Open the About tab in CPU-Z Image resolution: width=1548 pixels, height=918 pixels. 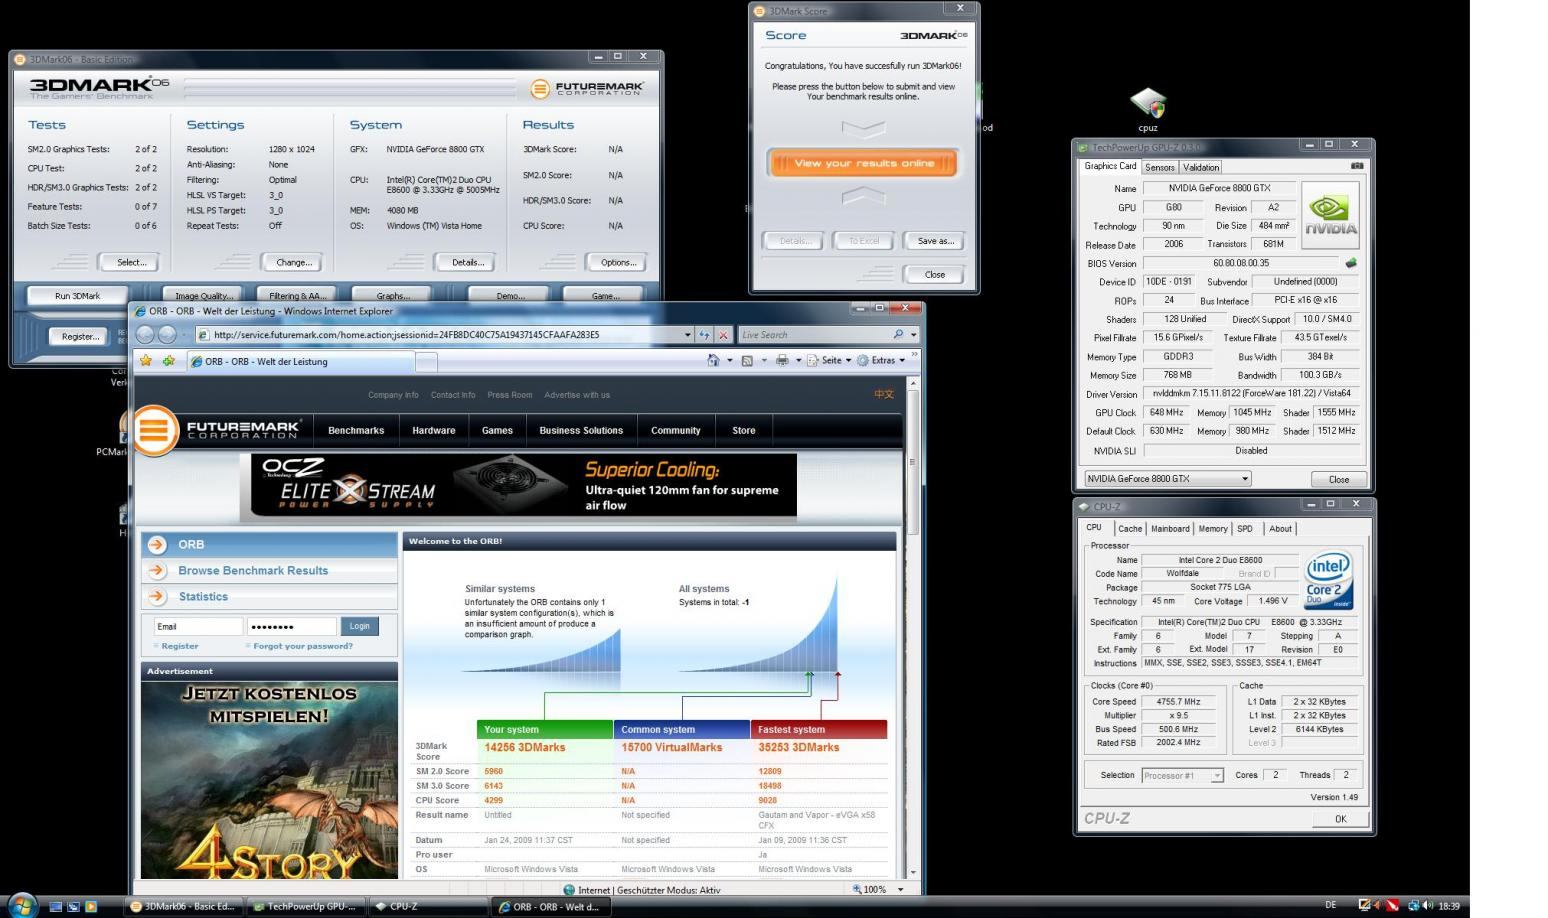pos(1280,528)
